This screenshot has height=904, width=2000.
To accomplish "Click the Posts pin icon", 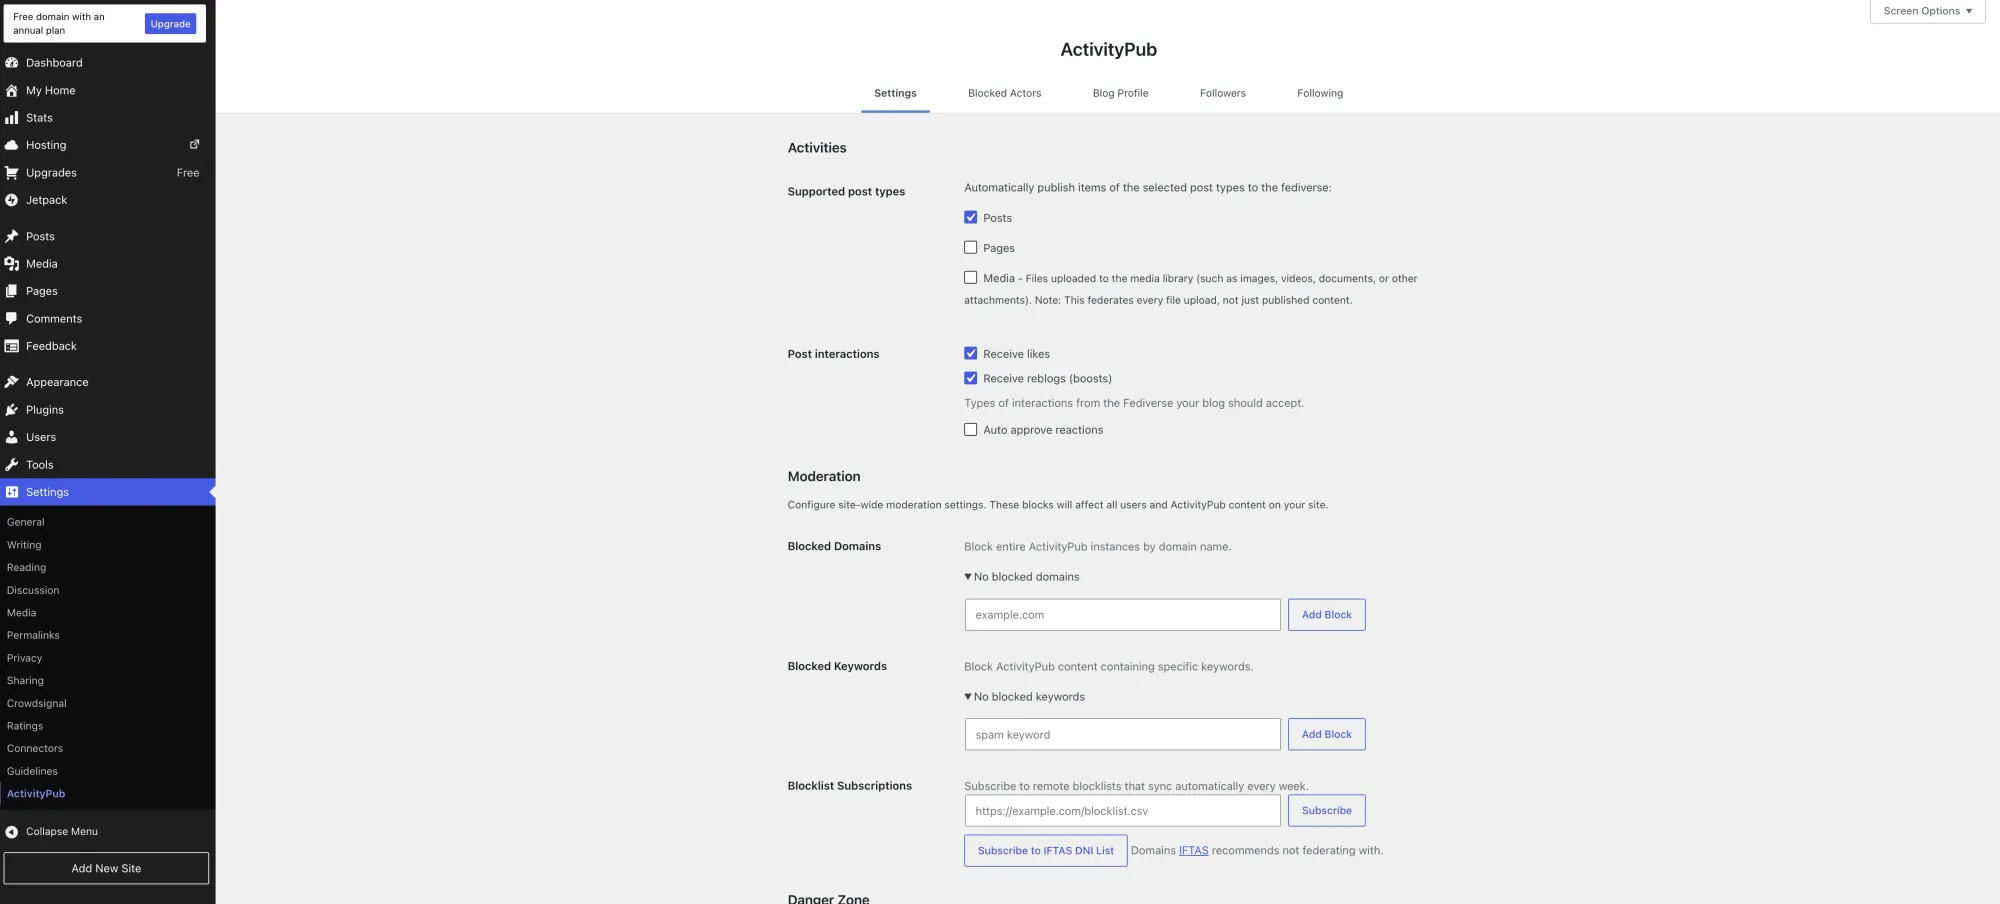I will pyautogui.click(x=12, y=236).
